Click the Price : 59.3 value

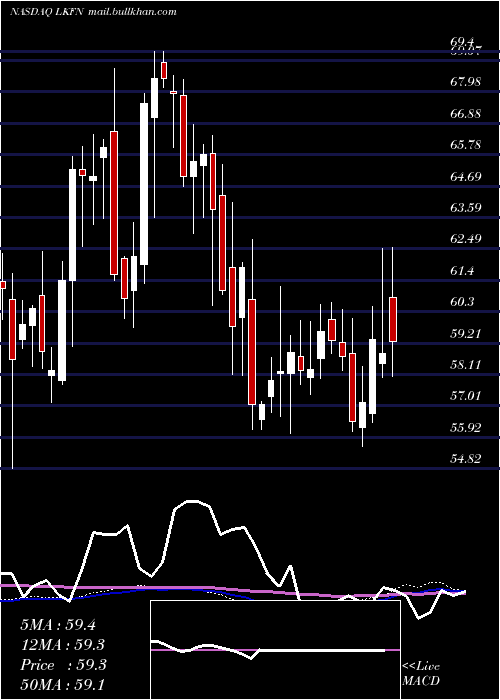[63, 665]
